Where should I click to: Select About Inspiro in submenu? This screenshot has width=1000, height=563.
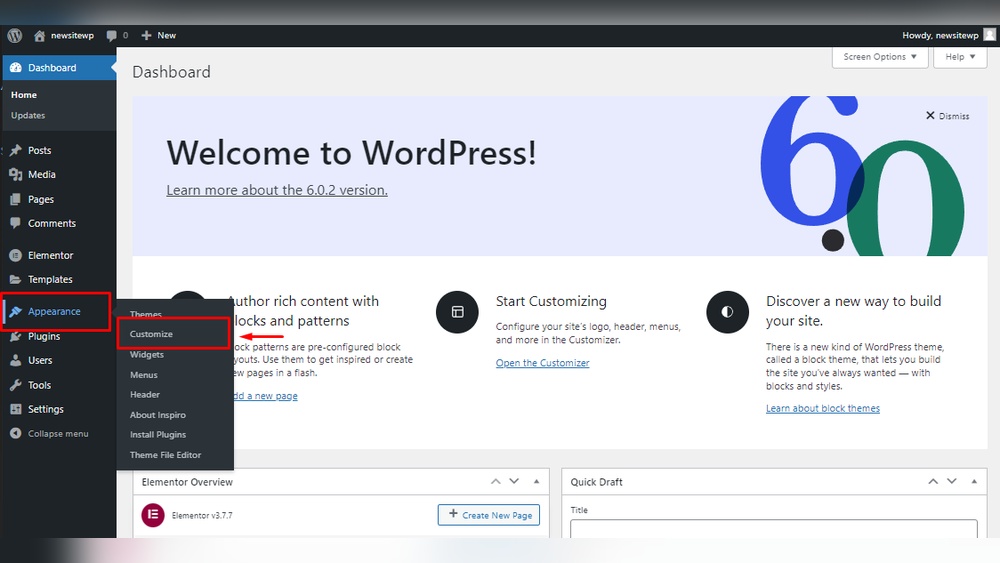point(158,415)
